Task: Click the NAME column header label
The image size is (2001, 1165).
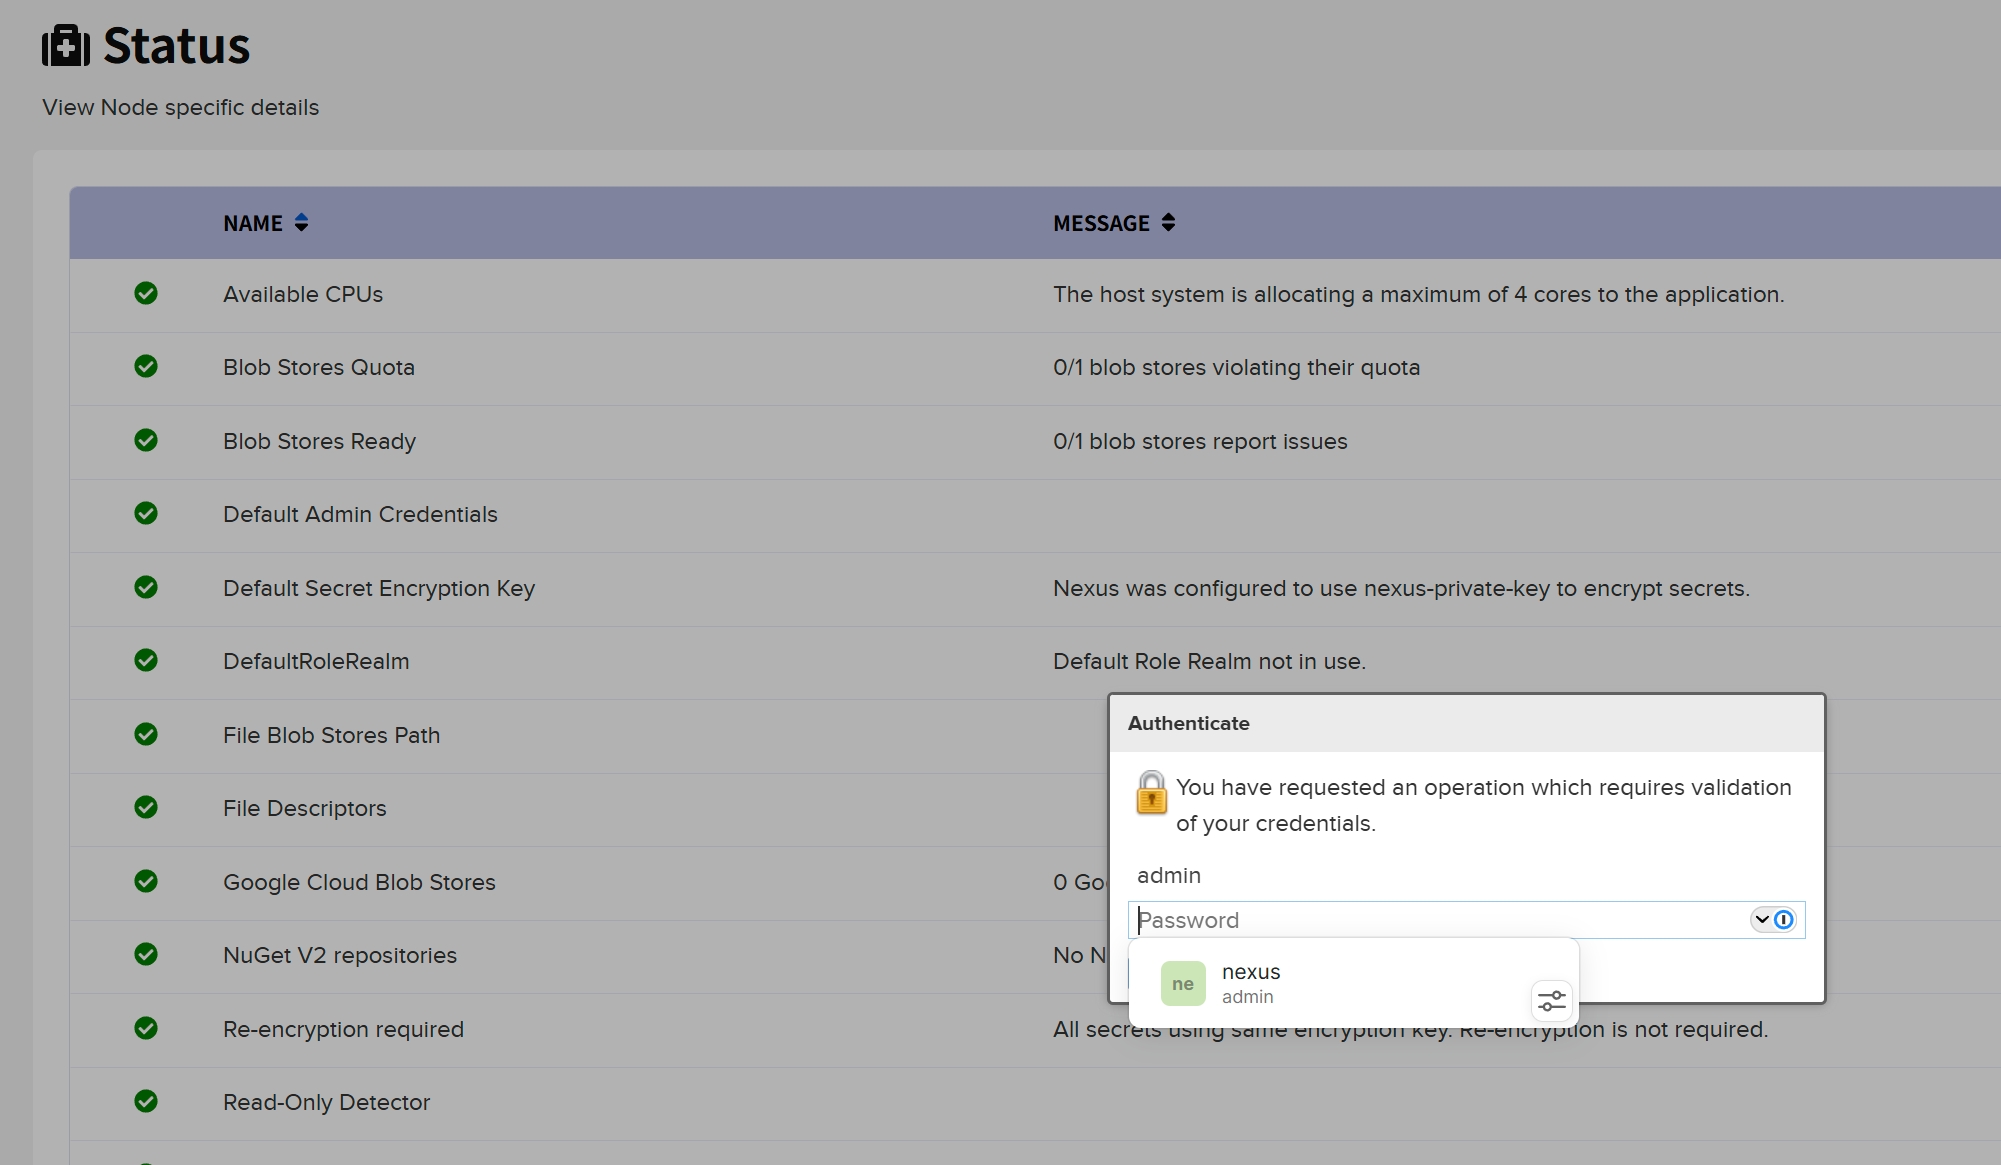Action: point(252,223)
